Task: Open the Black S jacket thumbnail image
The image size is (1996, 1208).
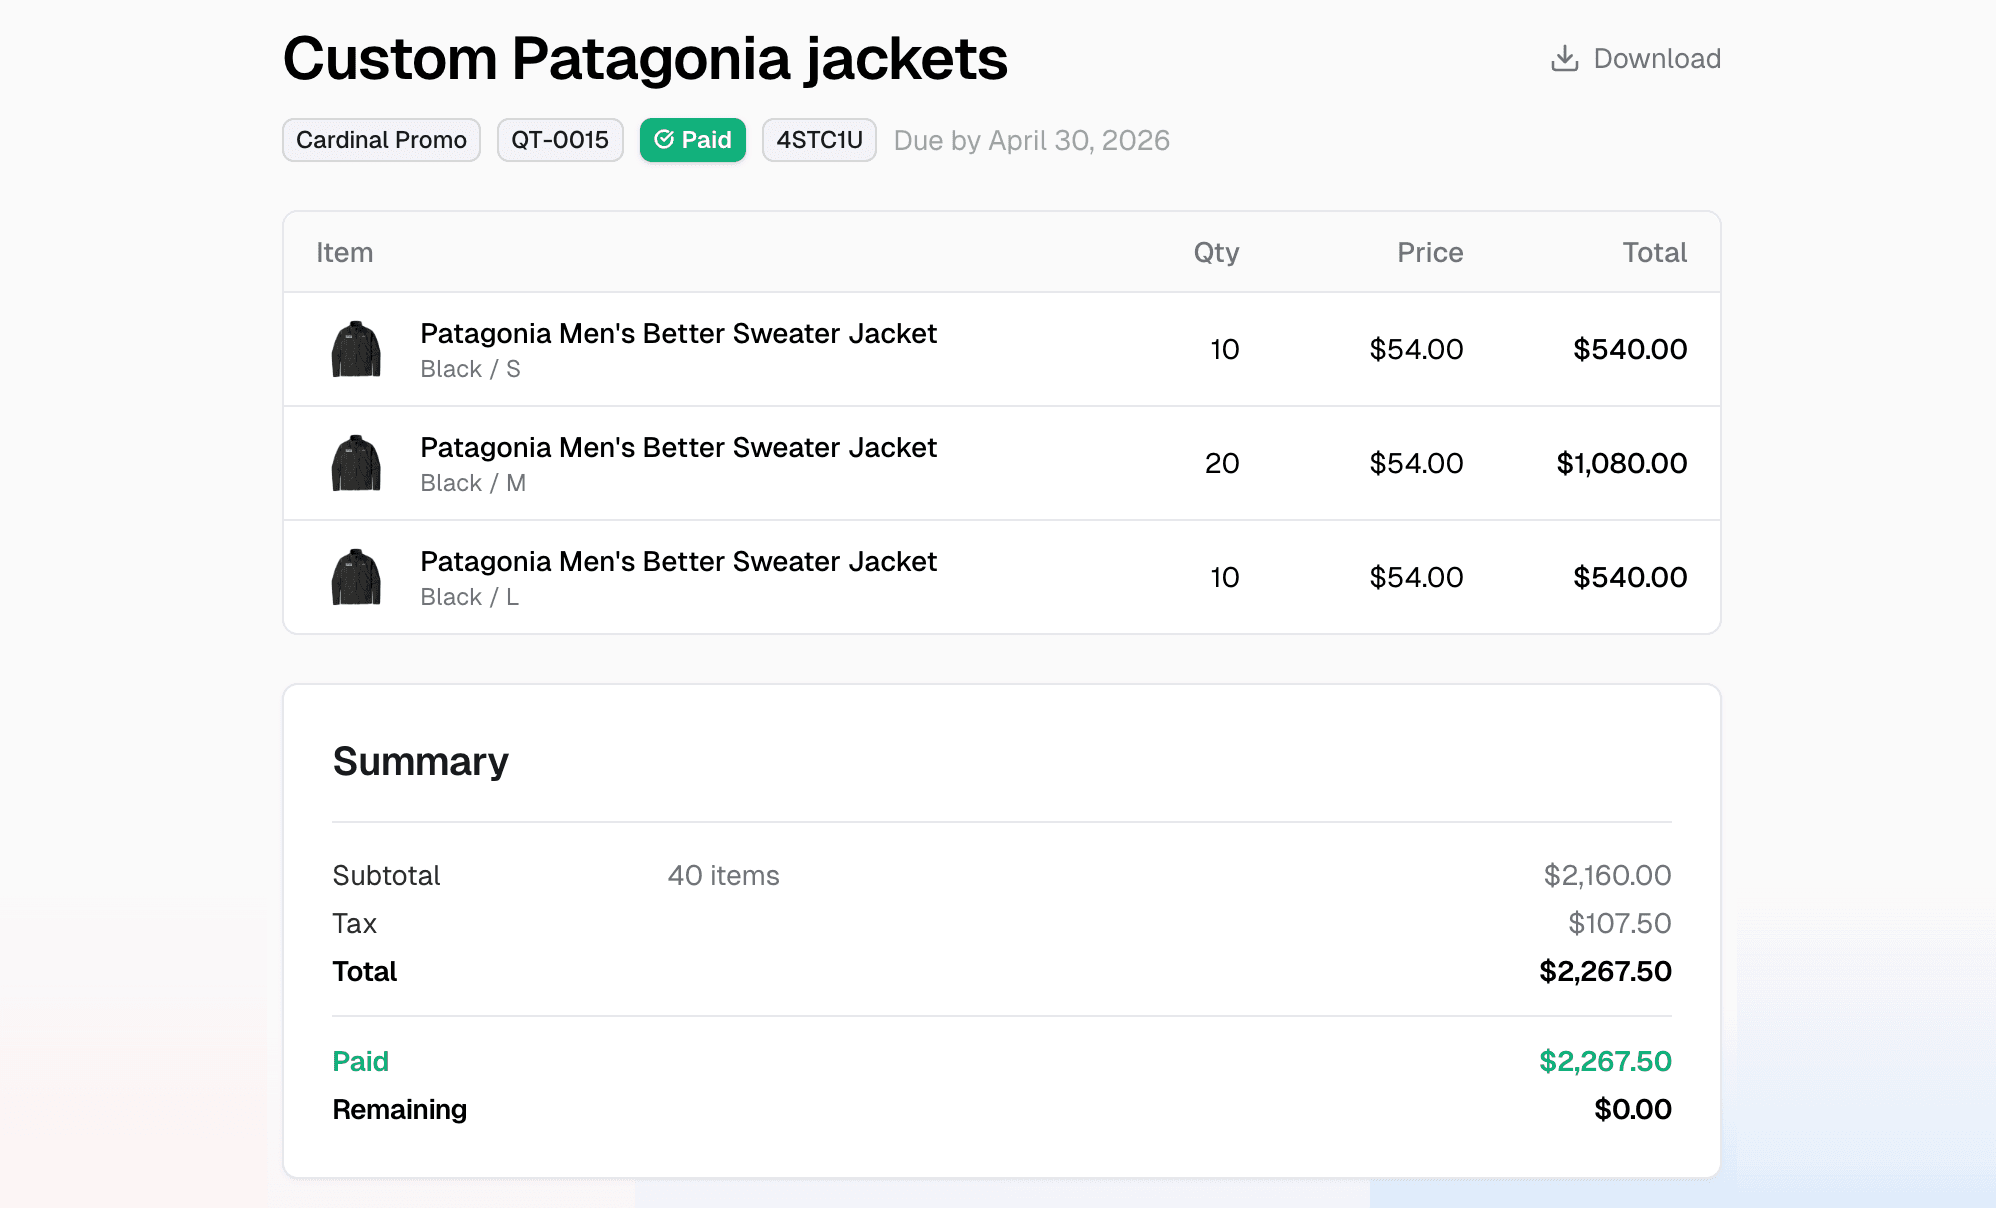Action: click(355, 349)
